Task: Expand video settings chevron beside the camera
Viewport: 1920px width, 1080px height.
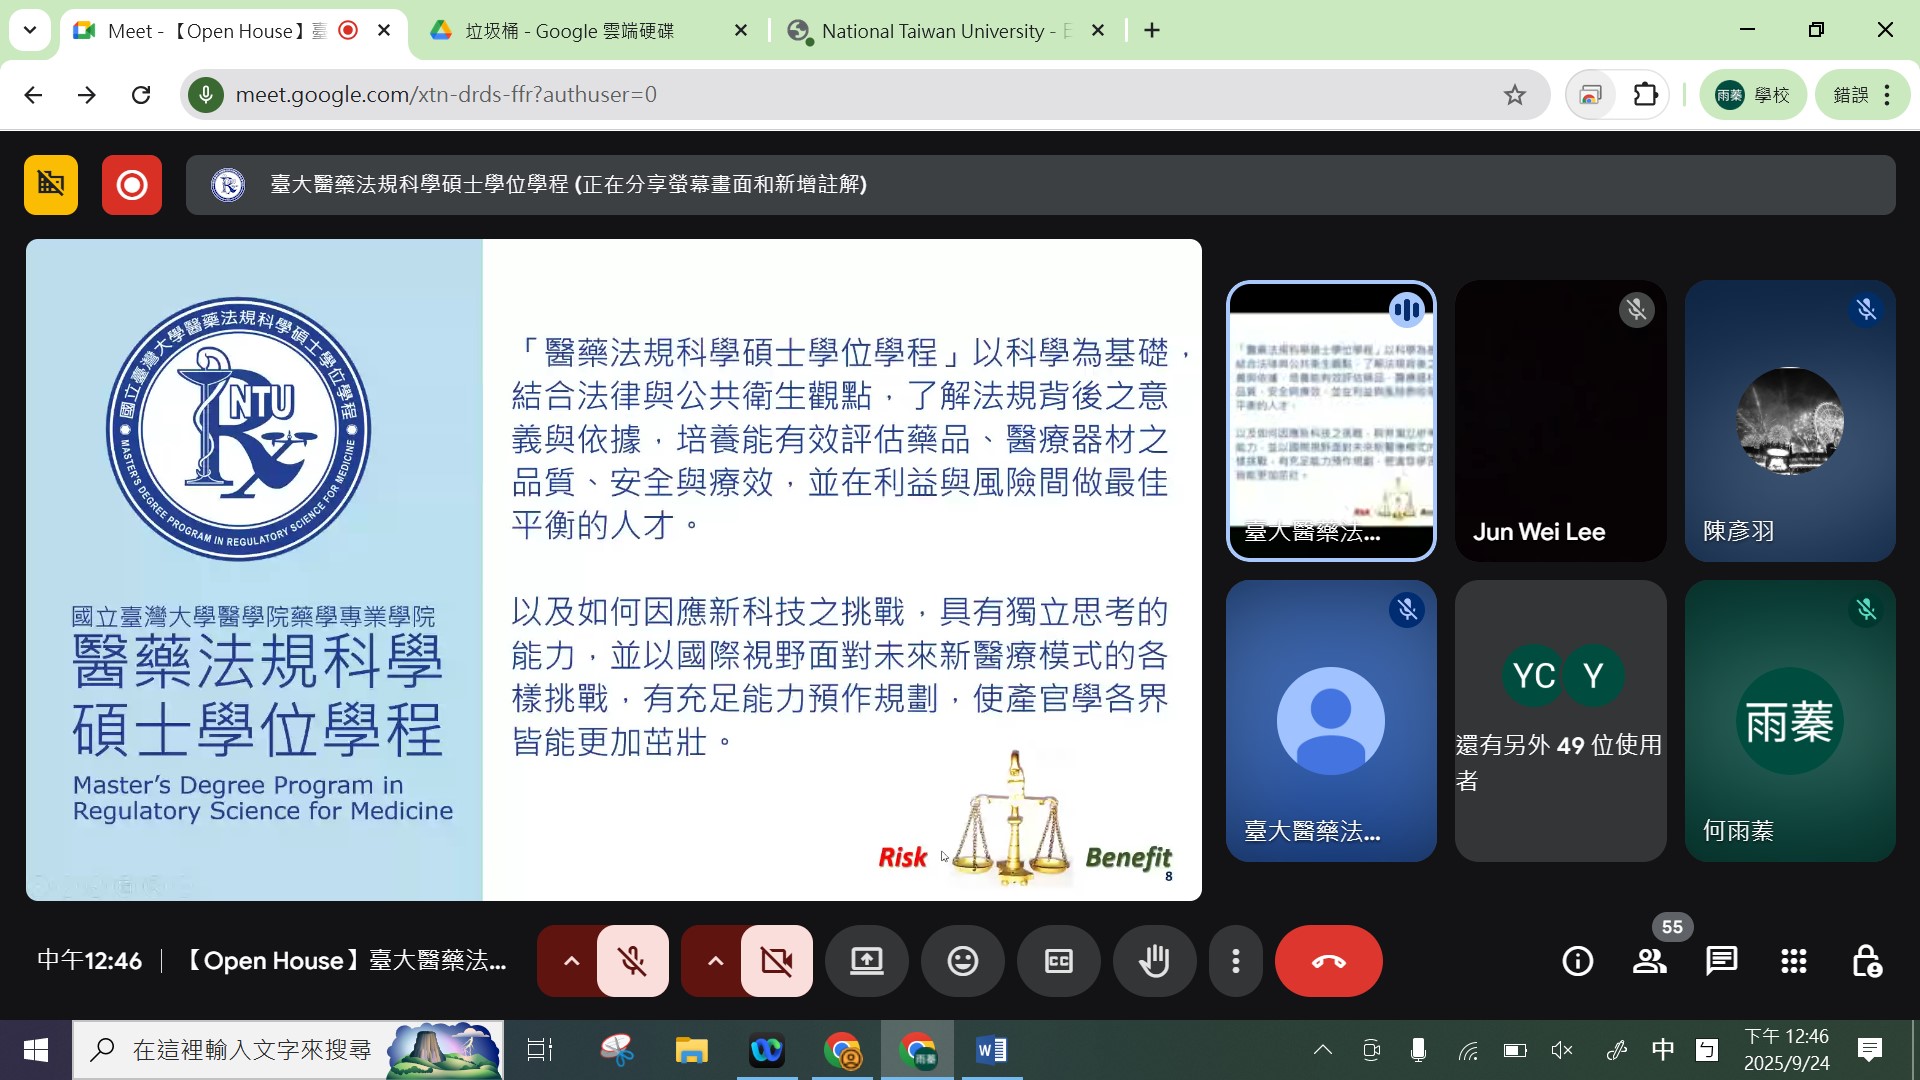Action: [715, 961]
